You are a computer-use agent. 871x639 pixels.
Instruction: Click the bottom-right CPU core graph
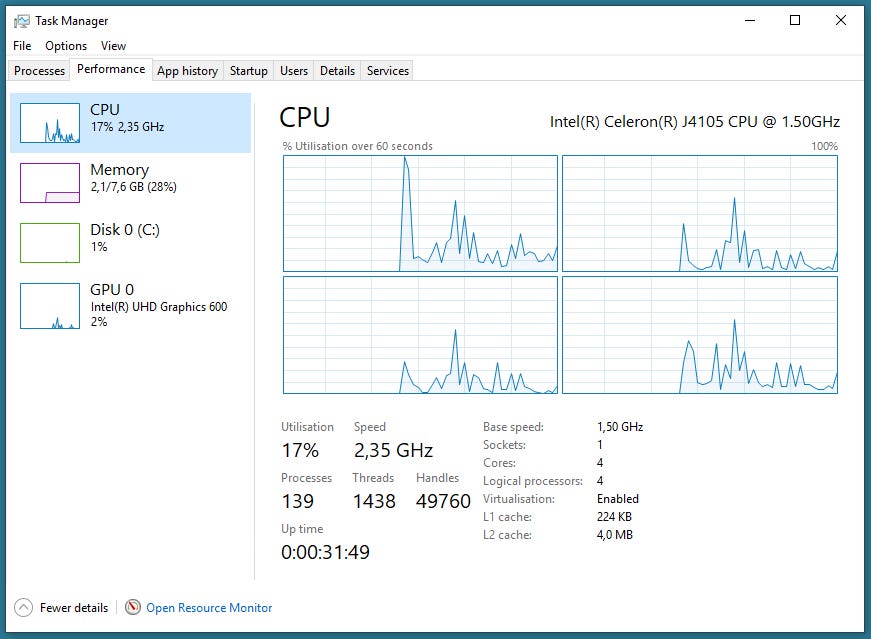click(700, 335)
